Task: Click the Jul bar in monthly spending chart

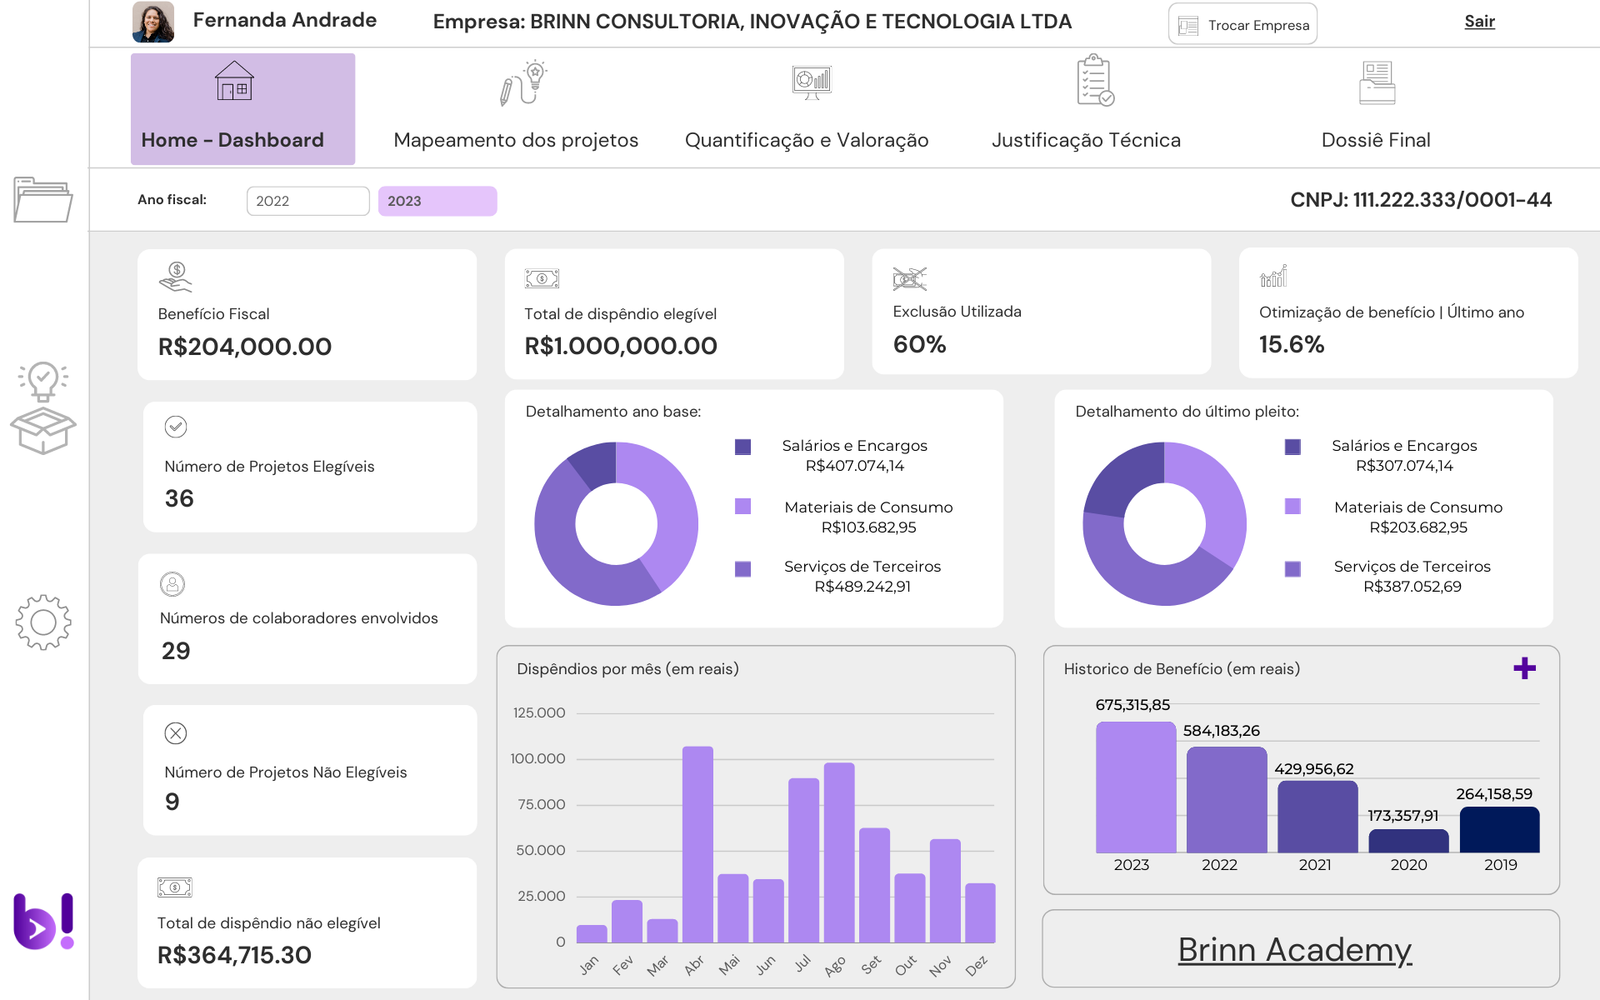Action: click(x=804, y=861)
